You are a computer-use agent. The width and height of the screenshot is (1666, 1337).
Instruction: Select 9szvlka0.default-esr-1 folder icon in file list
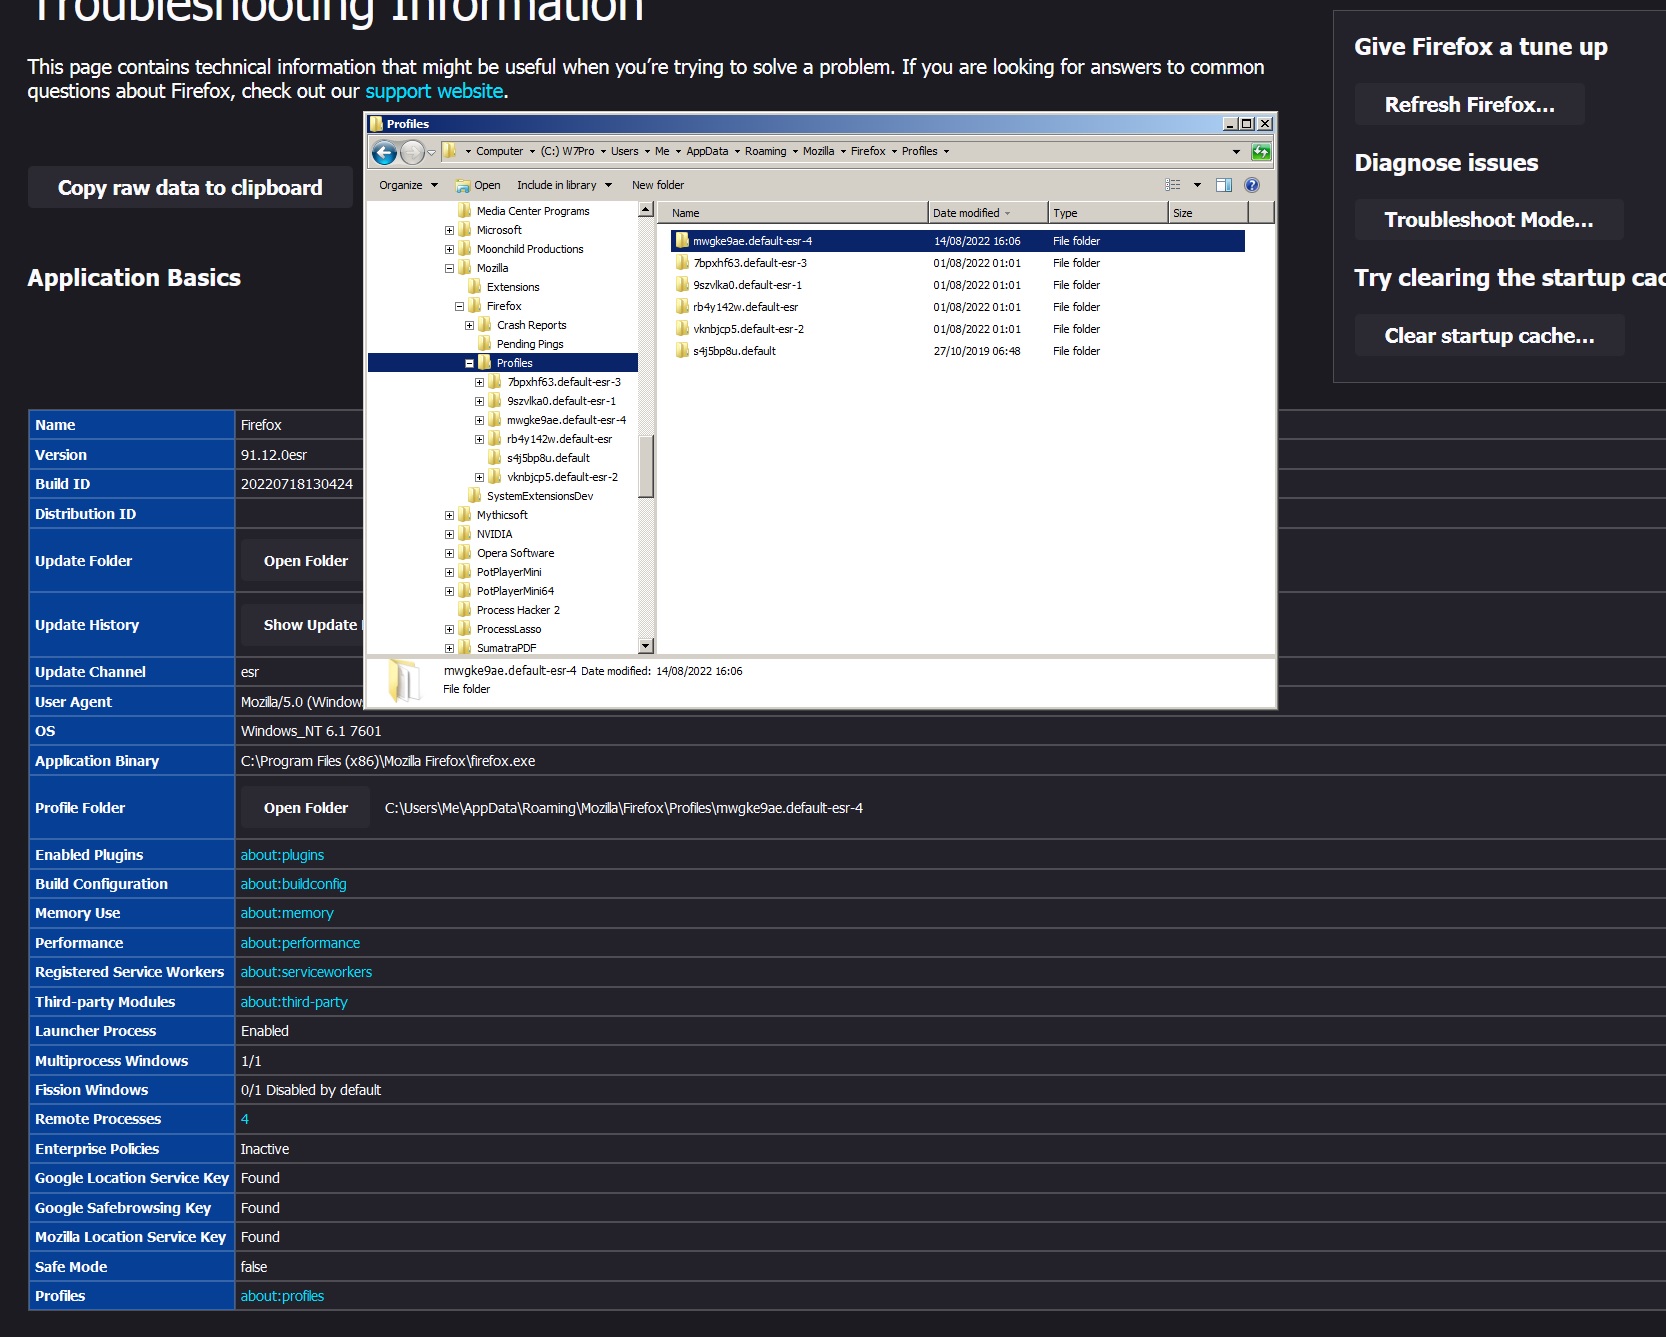(x=682, y=285)
